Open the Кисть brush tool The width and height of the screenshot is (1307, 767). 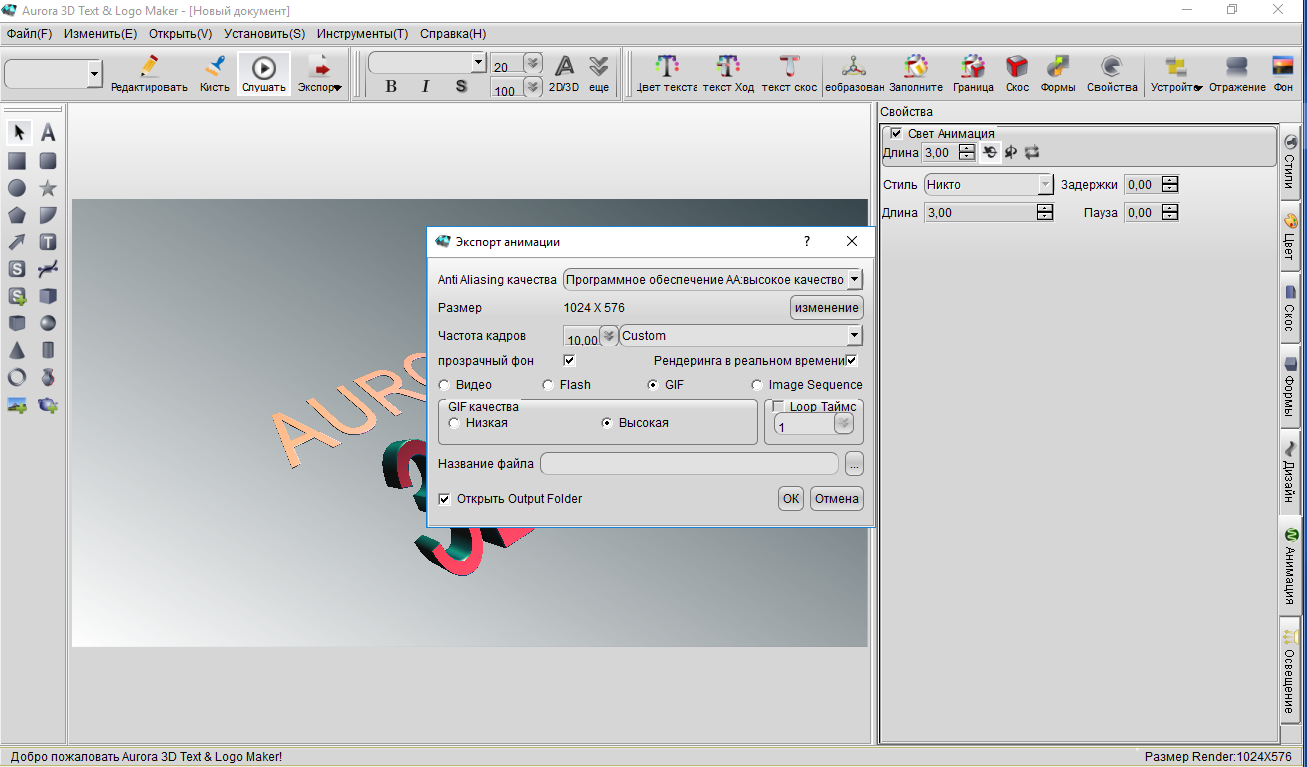pyautogui.click(x=215, y=74)
